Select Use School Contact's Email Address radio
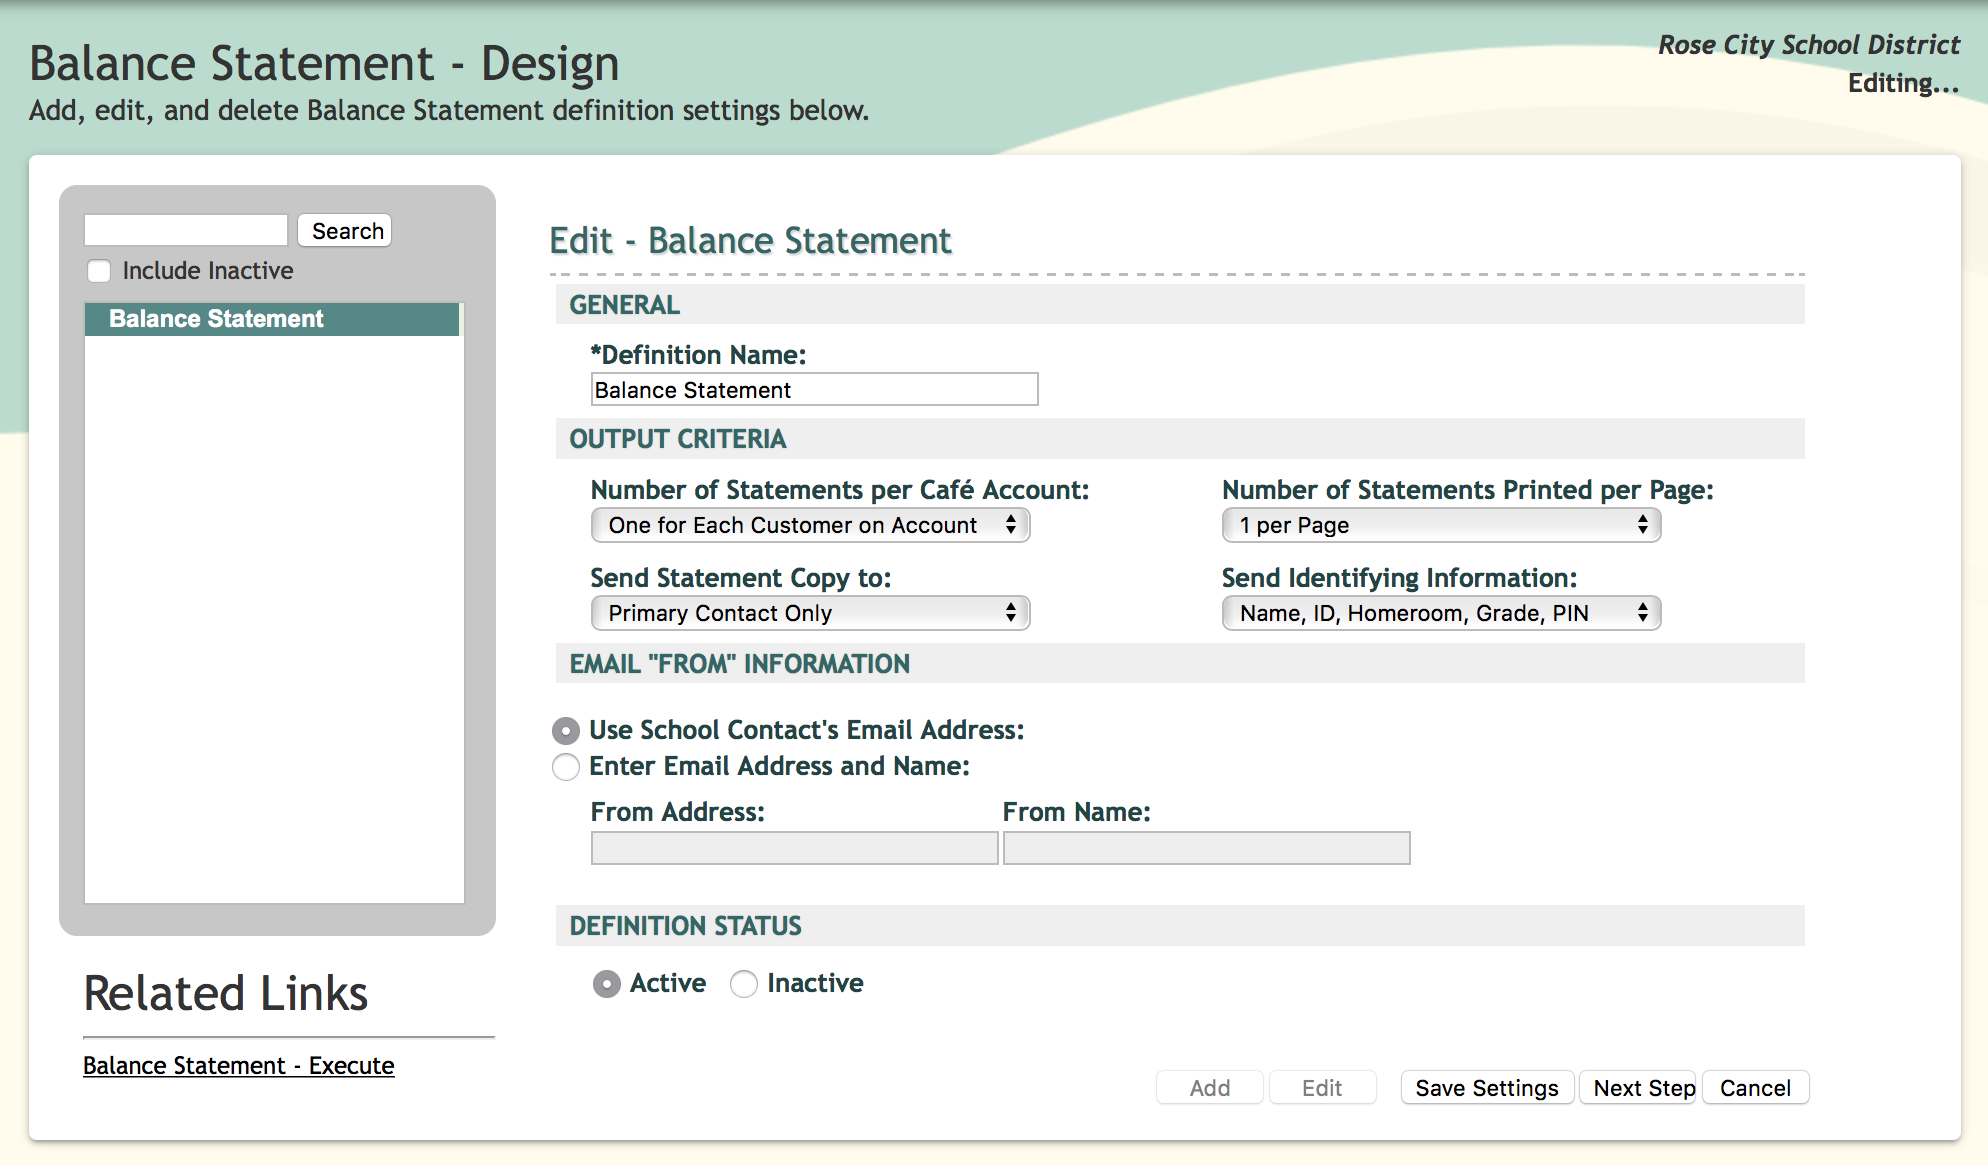 (566, 731)
